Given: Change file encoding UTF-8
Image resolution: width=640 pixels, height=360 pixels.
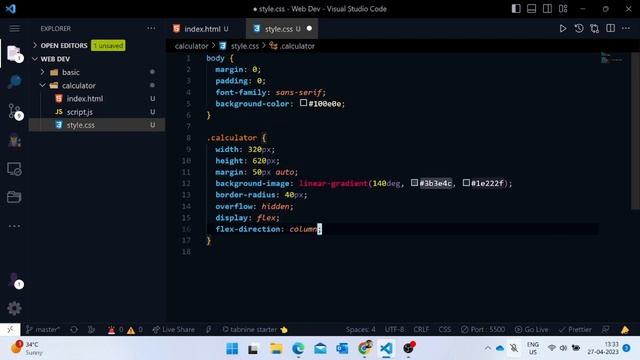Looking at the screenshot, I should 394,329.
